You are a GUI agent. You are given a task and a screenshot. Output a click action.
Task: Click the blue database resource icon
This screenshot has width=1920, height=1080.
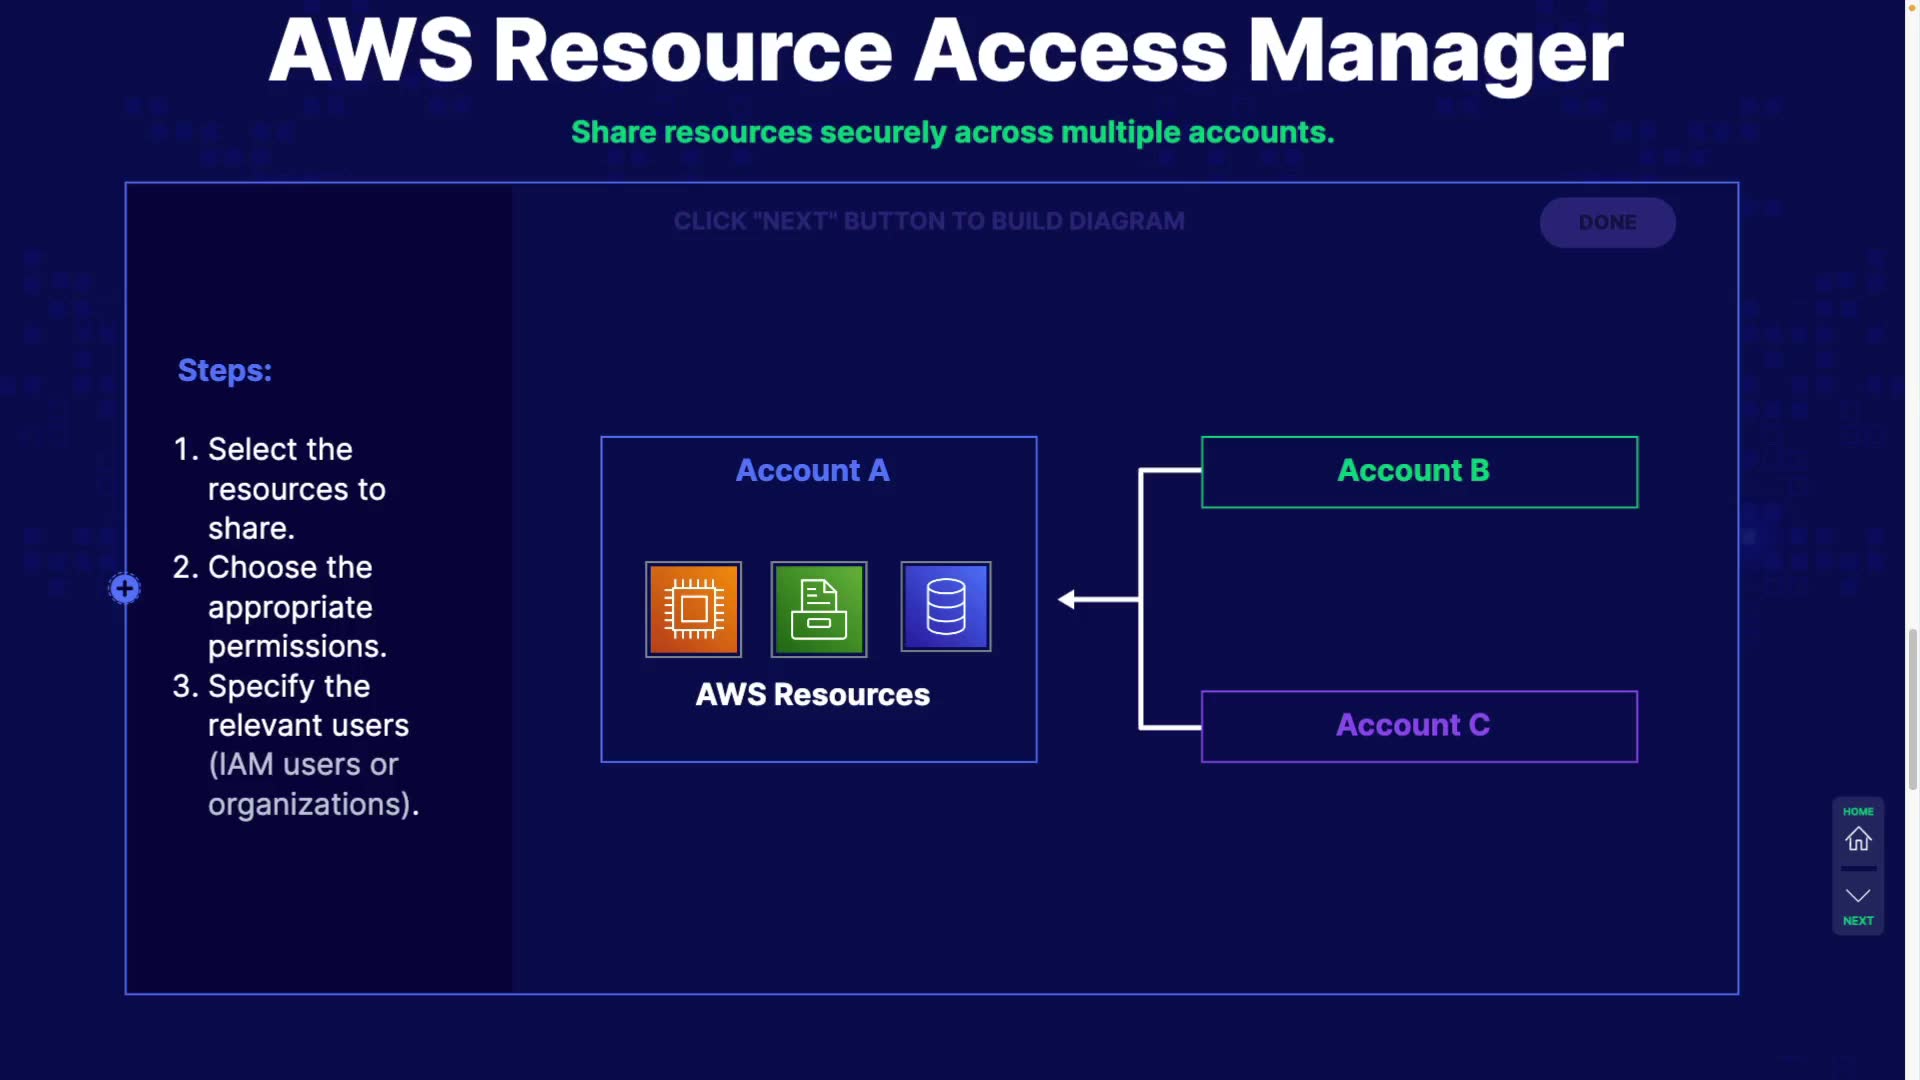[945, 607]
